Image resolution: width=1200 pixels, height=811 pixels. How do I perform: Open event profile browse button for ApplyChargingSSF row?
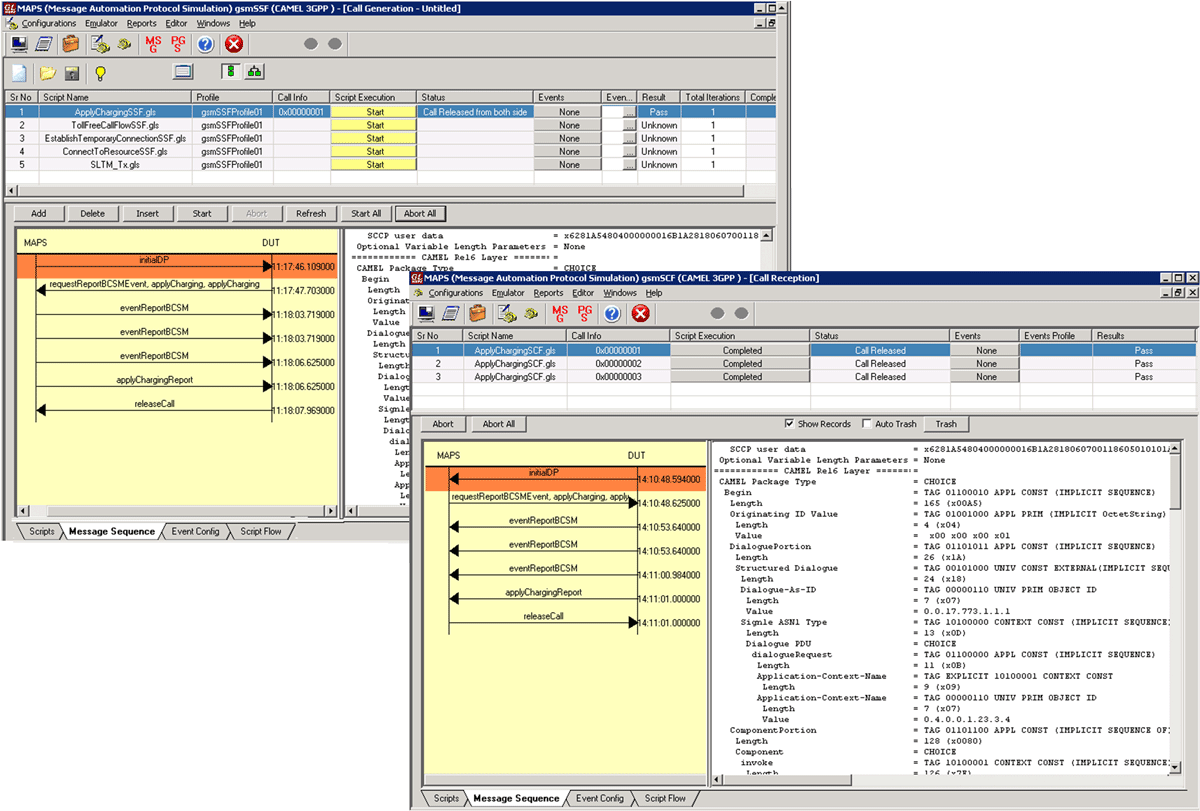point(629,113)
